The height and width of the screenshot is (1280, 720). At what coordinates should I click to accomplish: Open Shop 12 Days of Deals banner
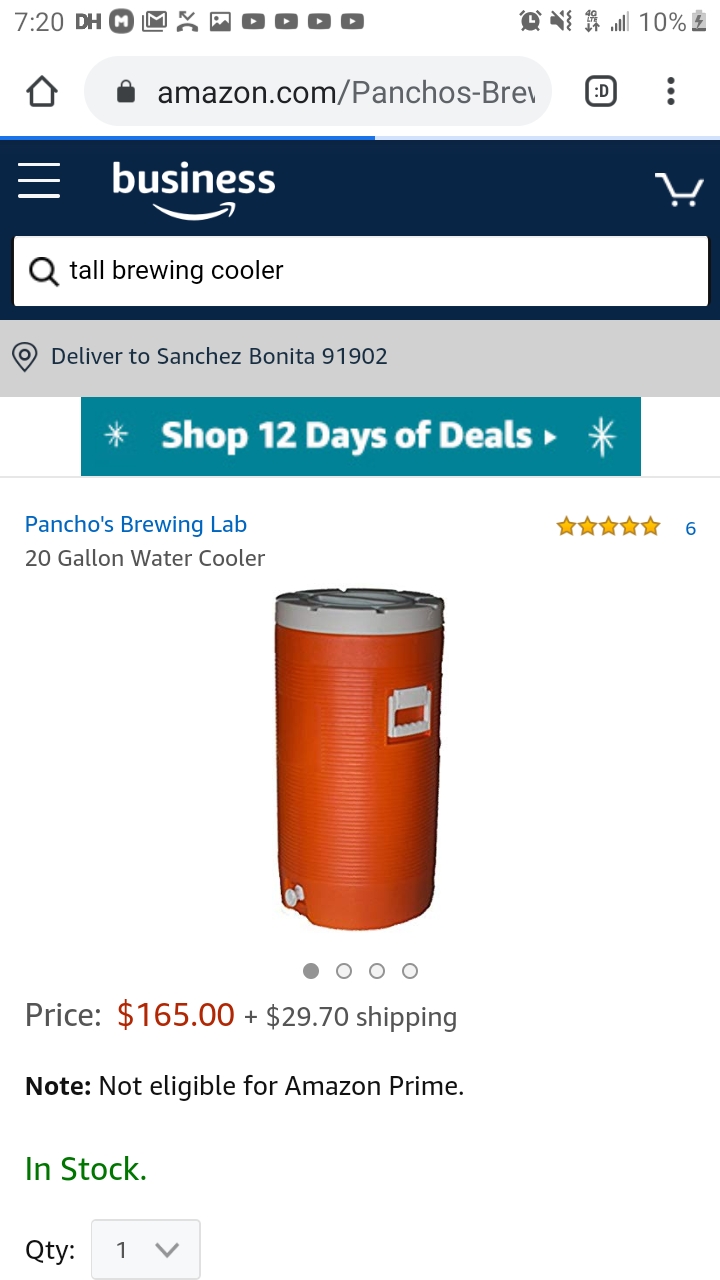[361, 436]
